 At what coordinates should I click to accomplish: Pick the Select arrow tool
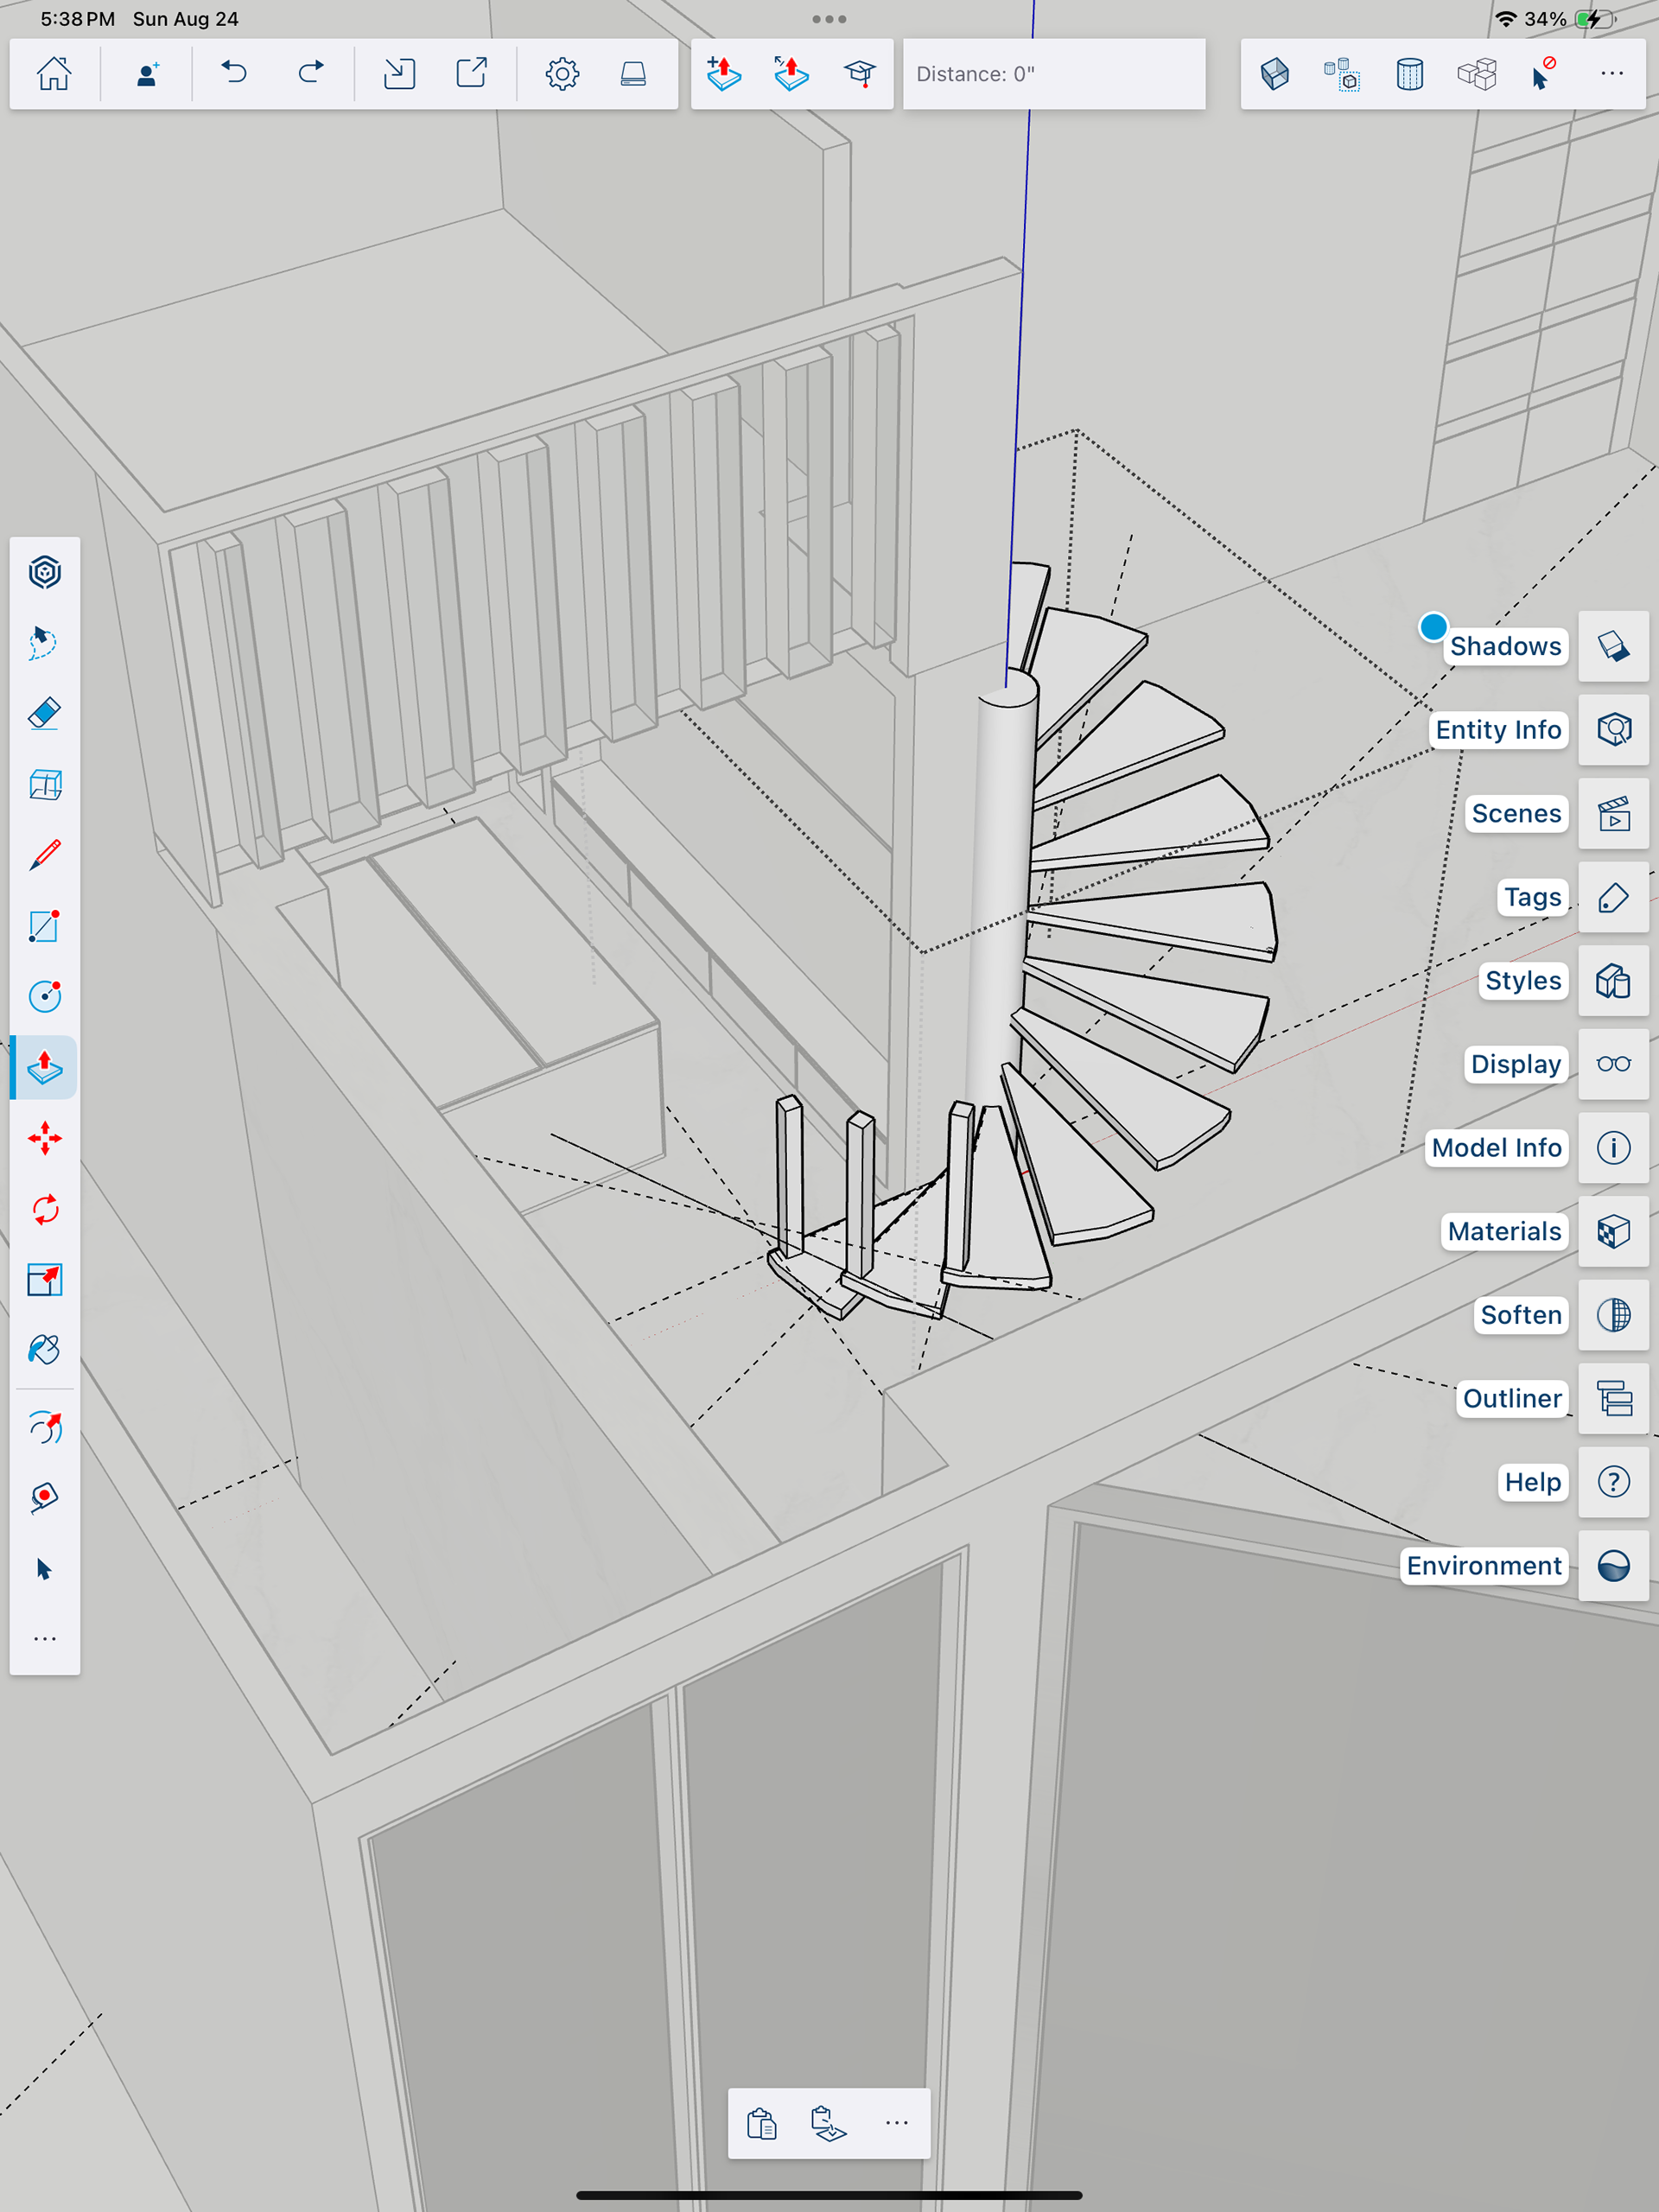[44, 1569]
